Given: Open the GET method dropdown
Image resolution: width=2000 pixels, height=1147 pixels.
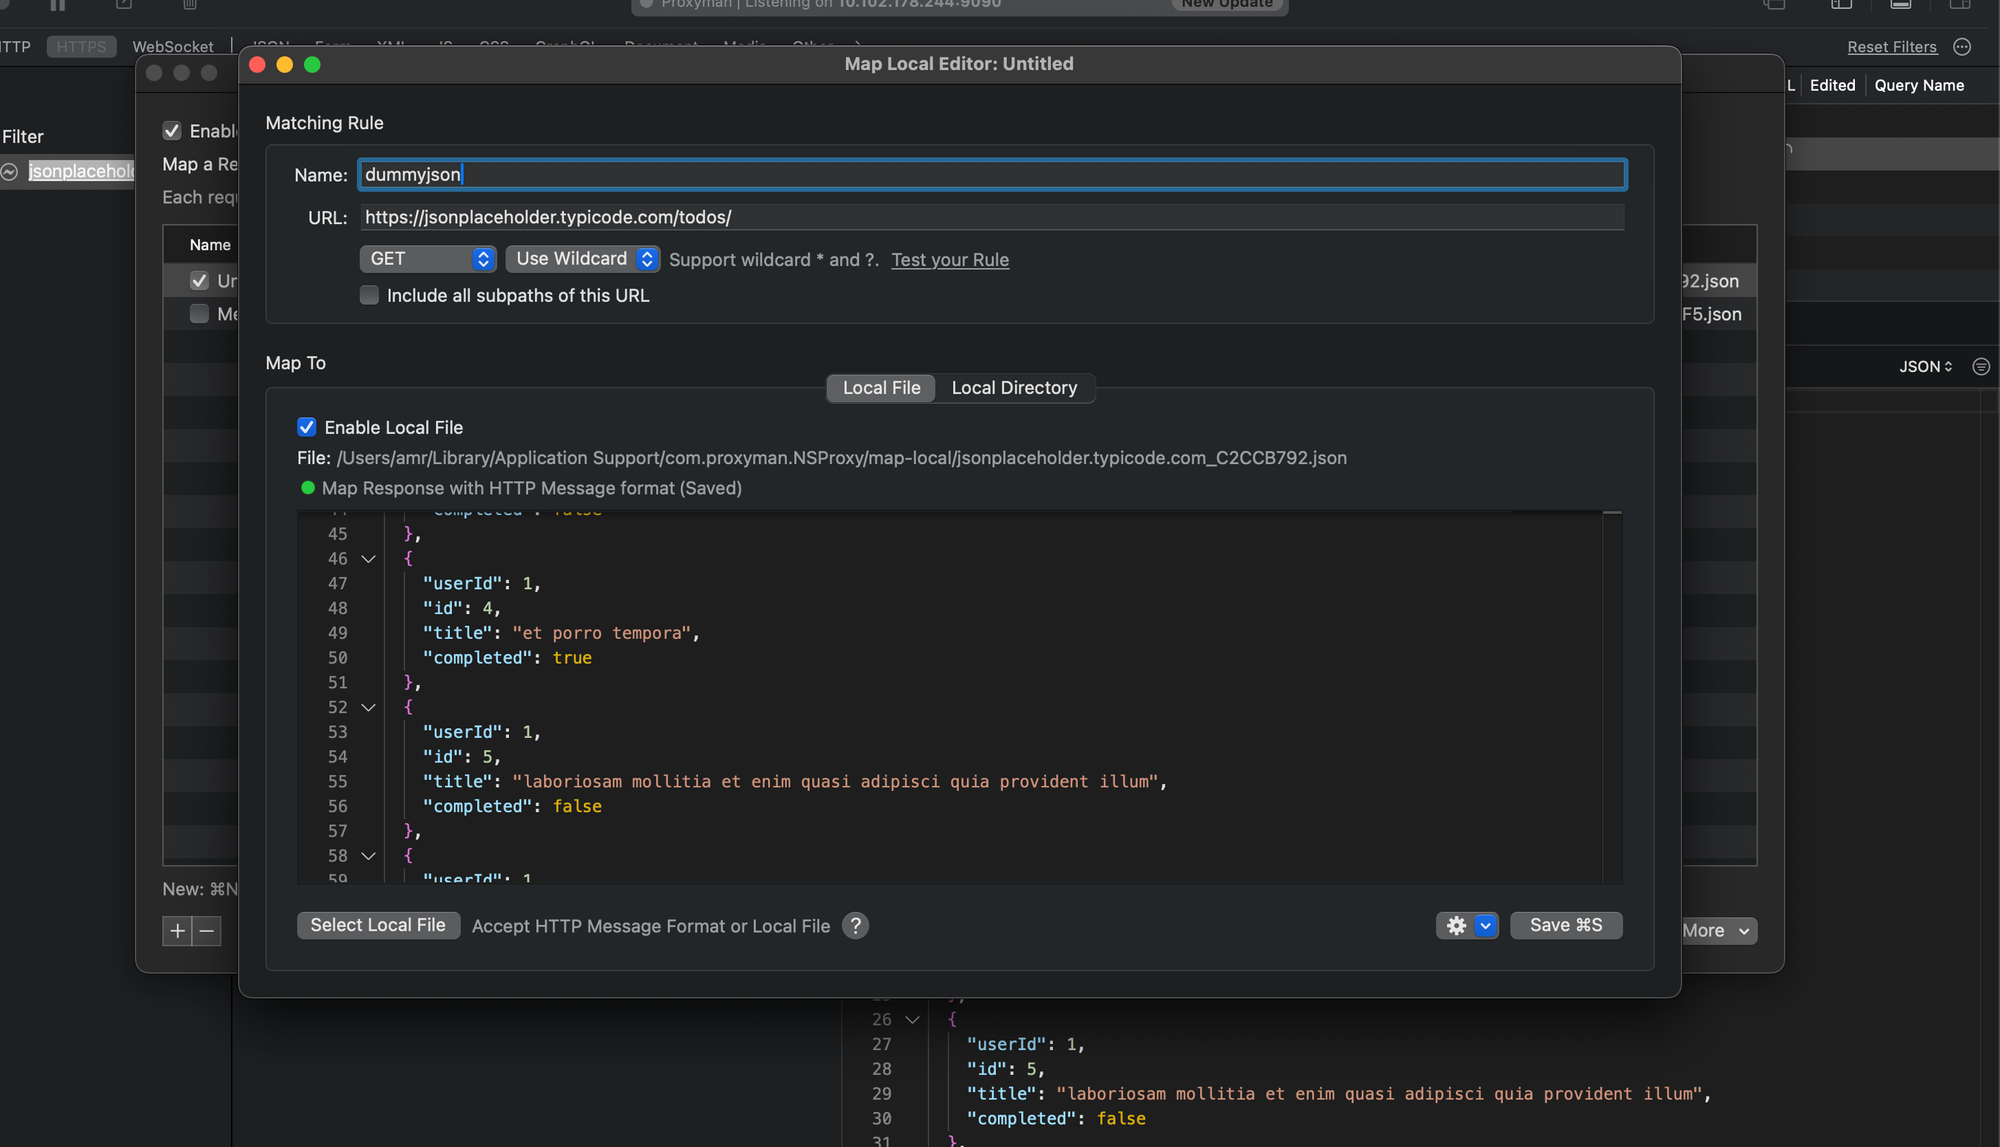Looking at the screenshot, I should pyautogui.click(x=428, y=259).
